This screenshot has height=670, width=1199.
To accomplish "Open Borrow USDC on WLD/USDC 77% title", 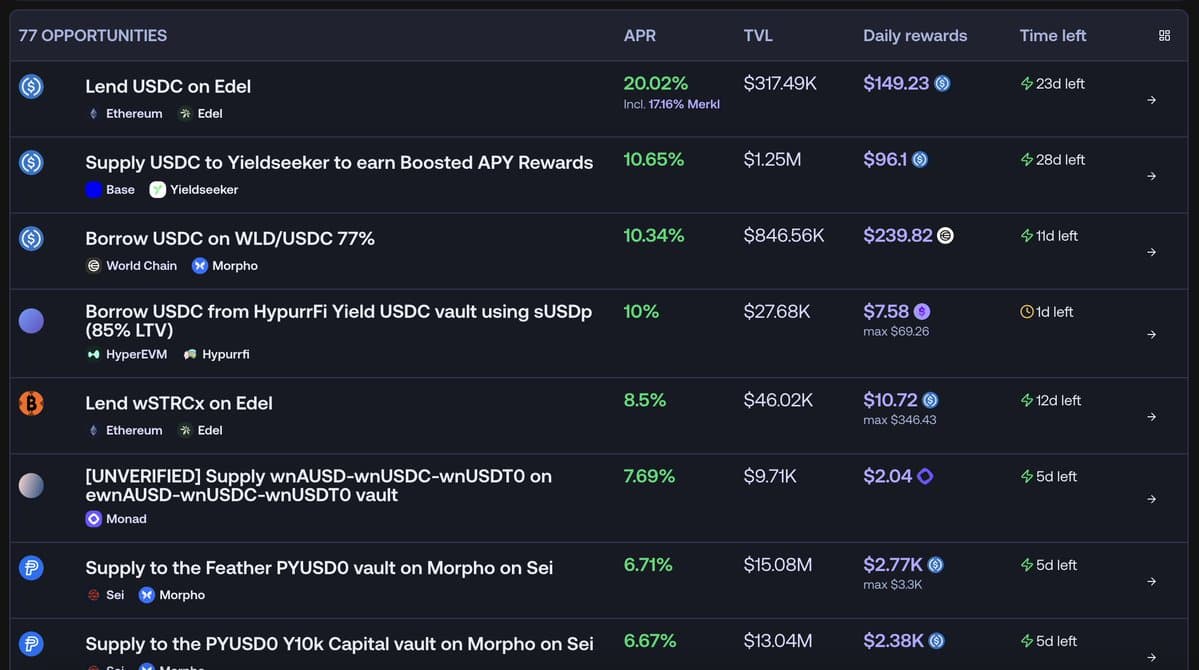I will (230, 239).
